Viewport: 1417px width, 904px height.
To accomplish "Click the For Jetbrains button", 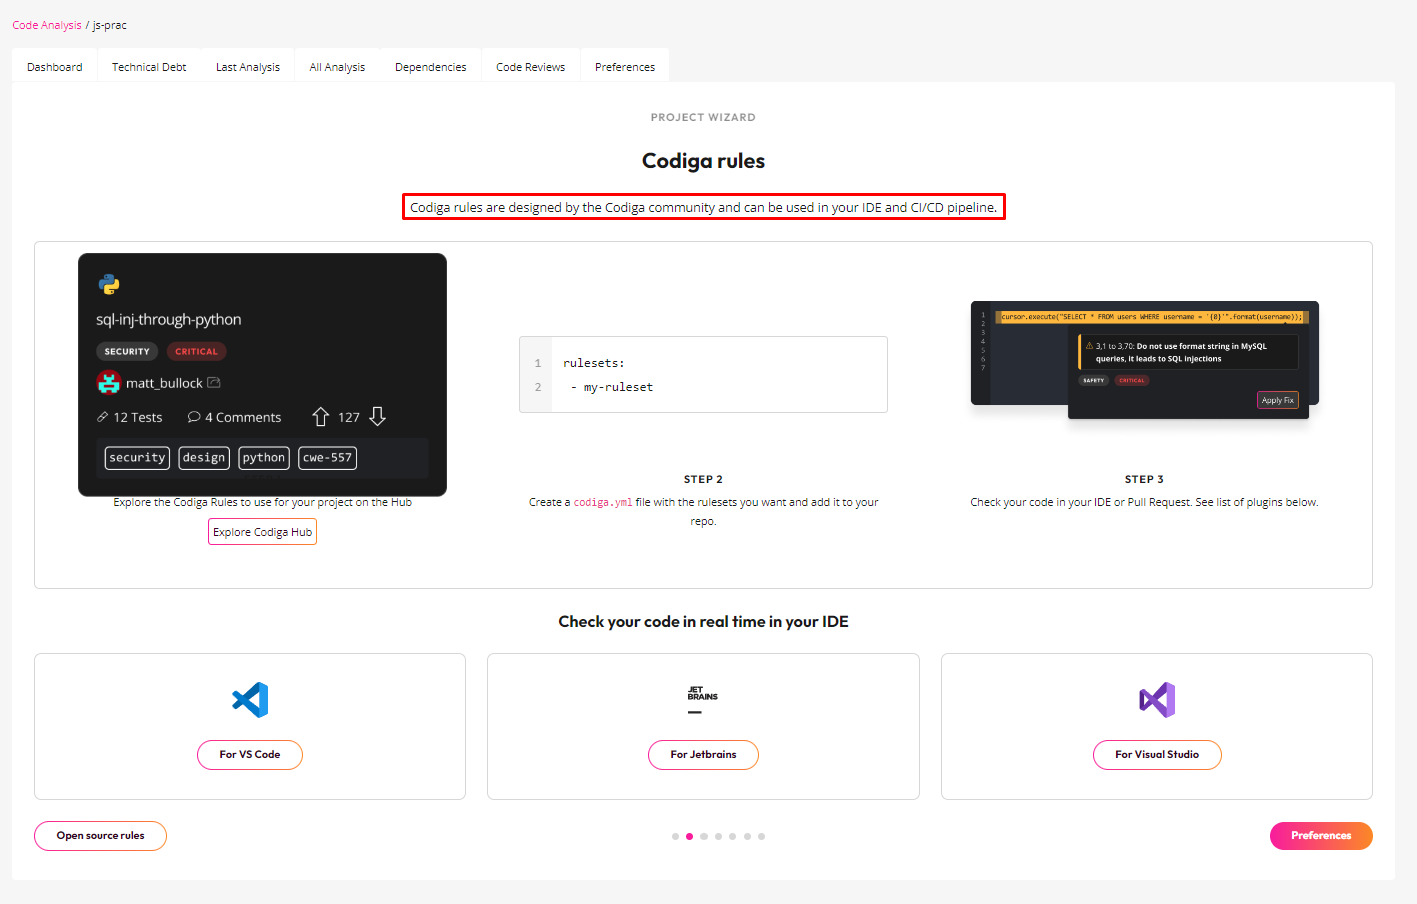I will tap(703, 755).
